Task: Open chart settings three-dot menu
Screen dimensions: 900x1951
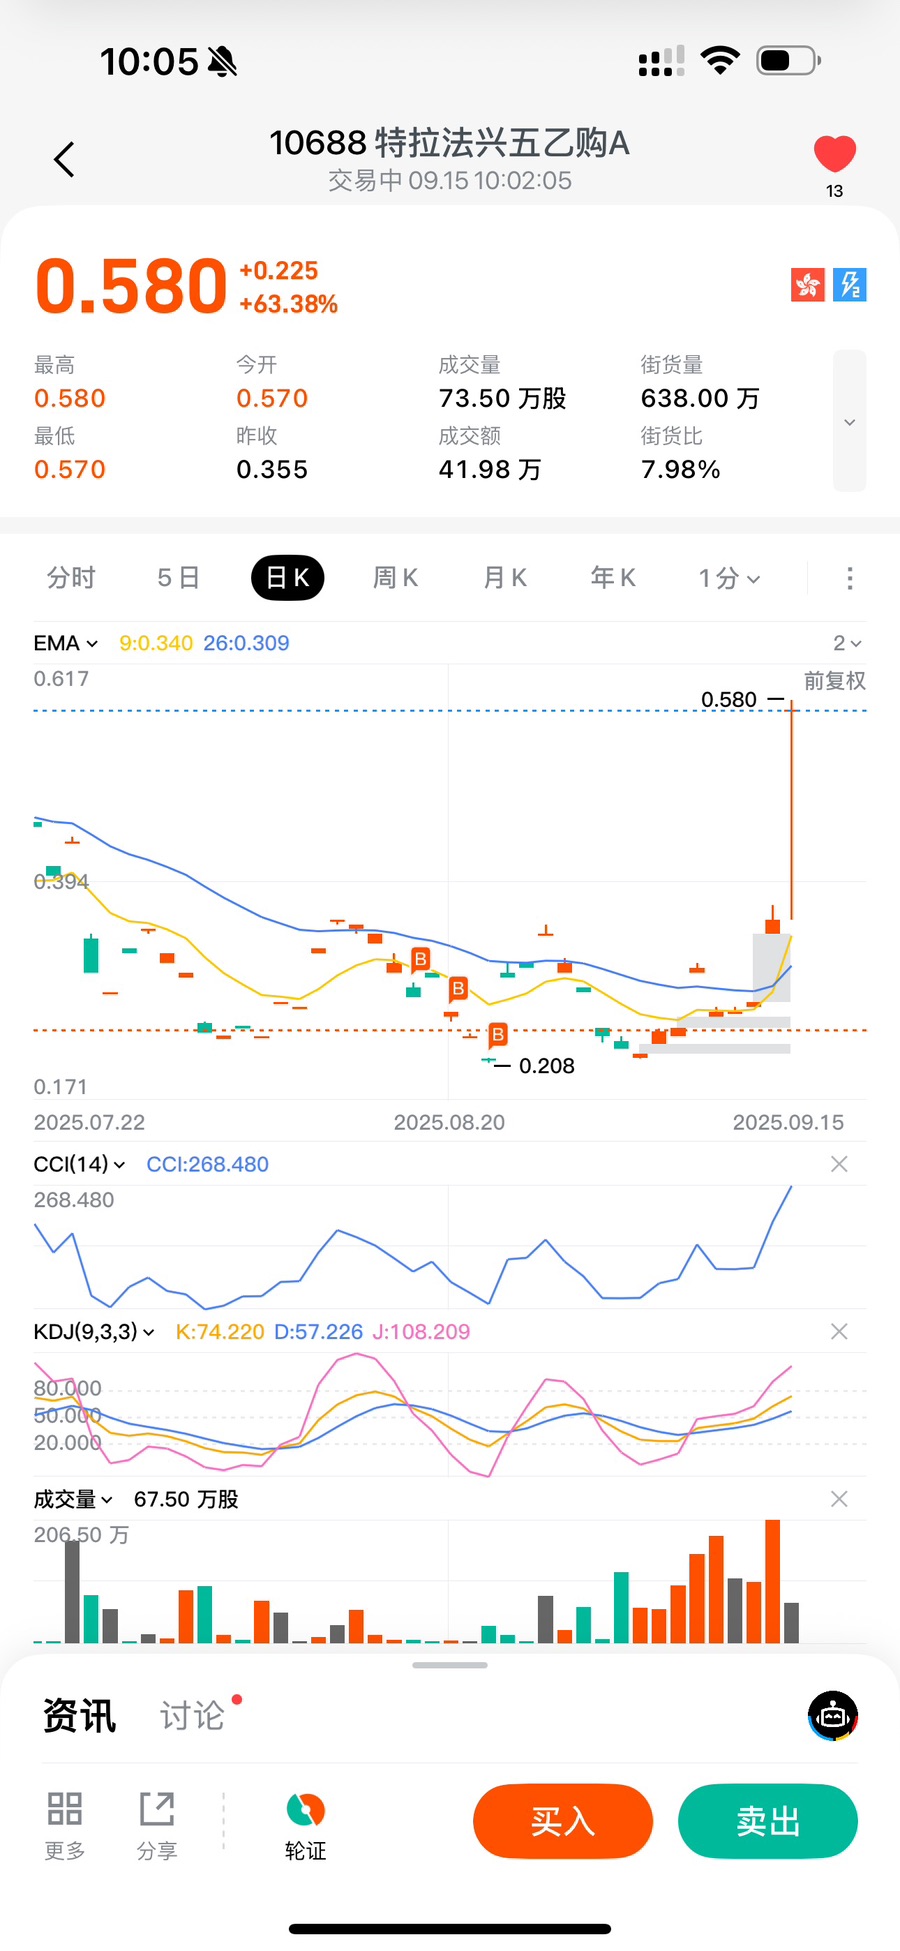Action: (850, 578)
